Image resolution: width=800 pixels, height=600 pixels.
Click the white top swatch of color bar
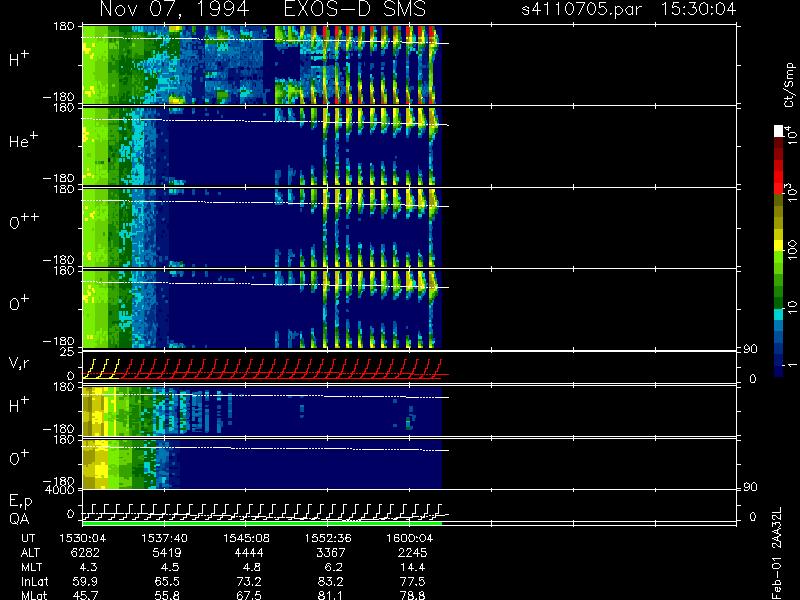(779, 131)
